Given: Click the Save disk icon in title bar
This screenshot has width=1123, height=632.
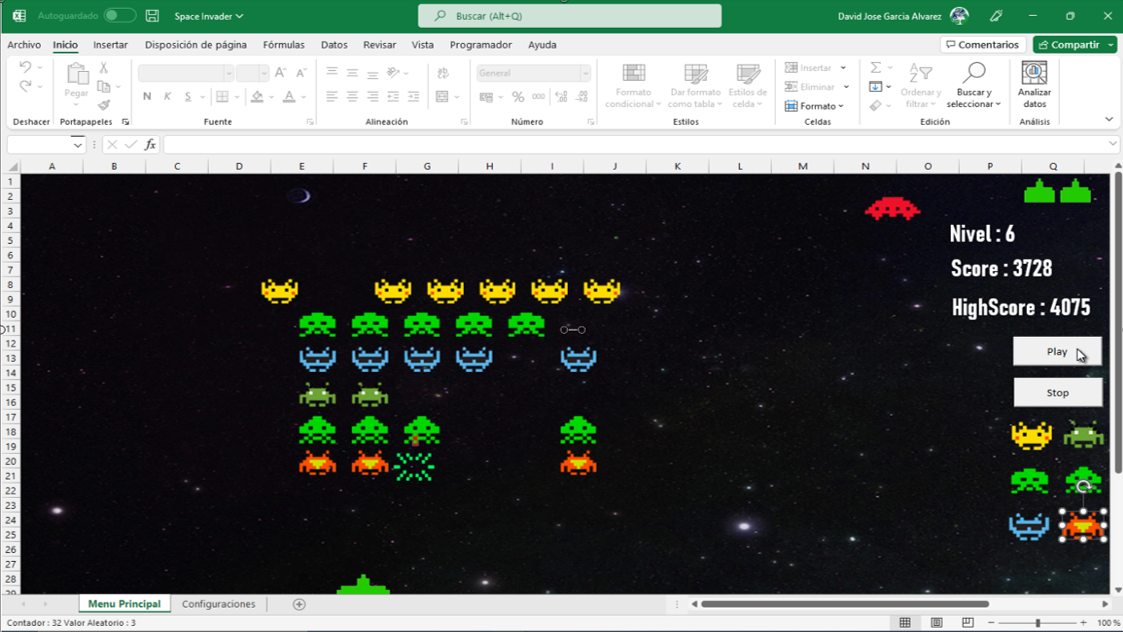Looking at the screenshot, I should tap(152, 16).
